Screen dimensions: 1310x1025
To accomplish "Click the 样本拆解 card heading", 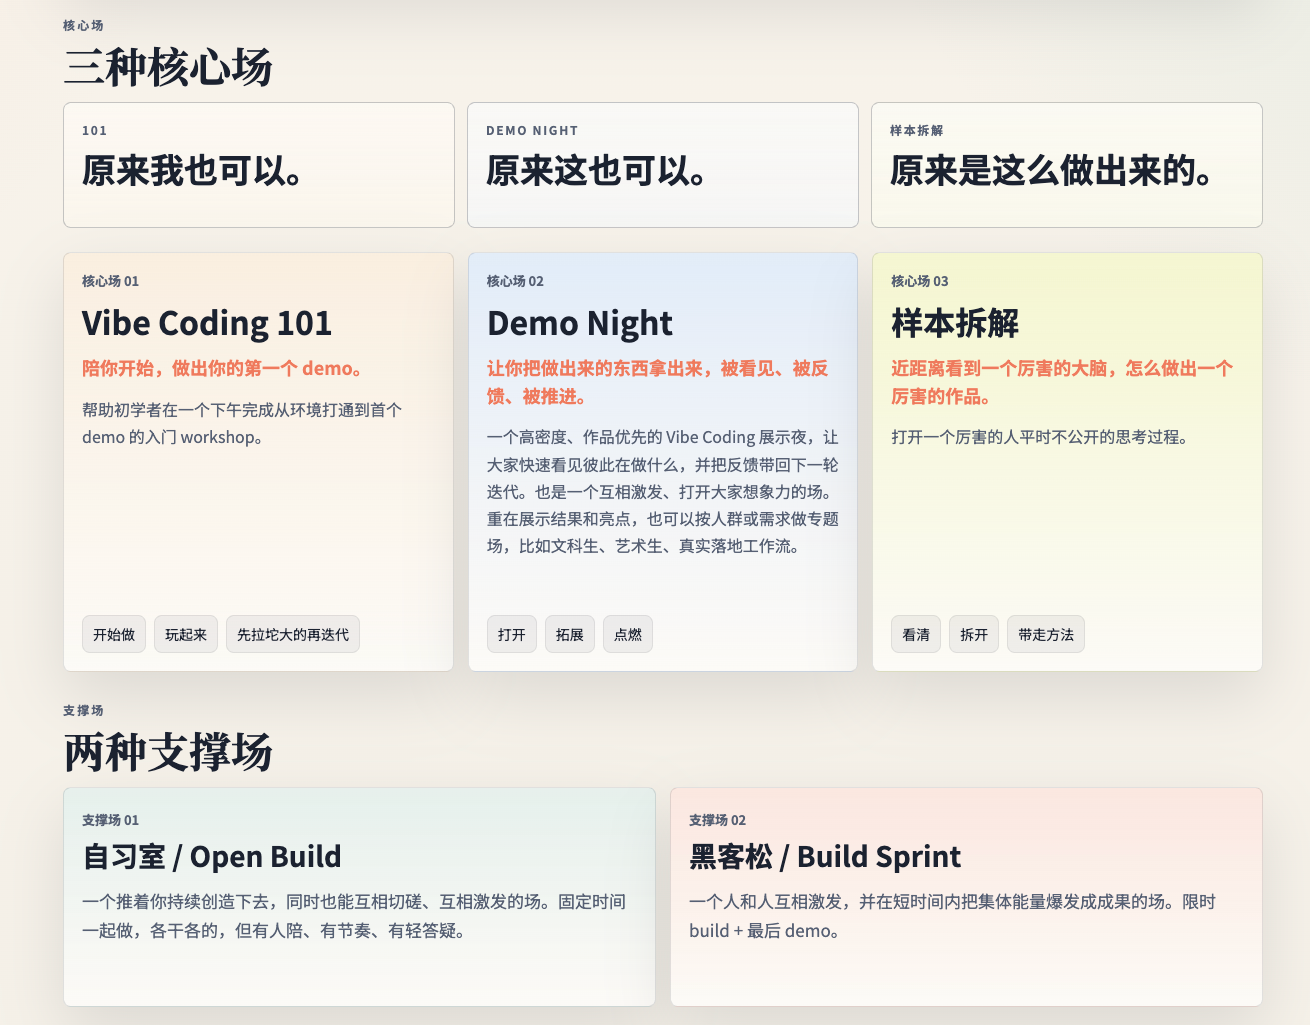I will pos(955,324).
